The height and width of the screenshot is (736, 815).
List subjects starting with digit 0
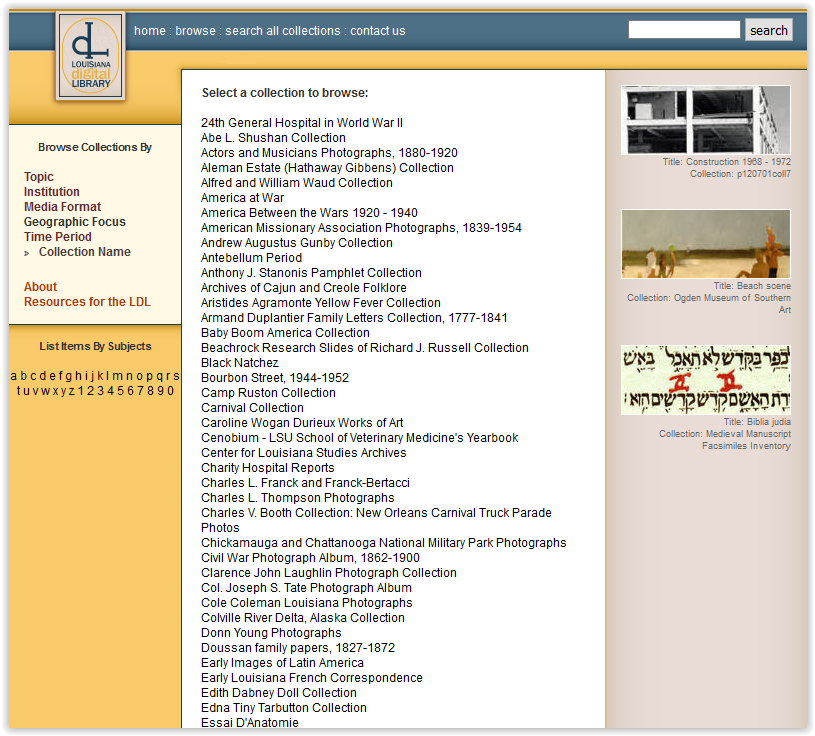(x=169, y=391)
